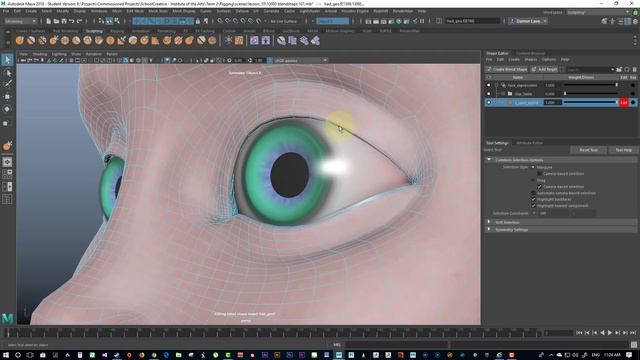
Task: Click the Save Scene icon
Action: (x=64, y=21)
